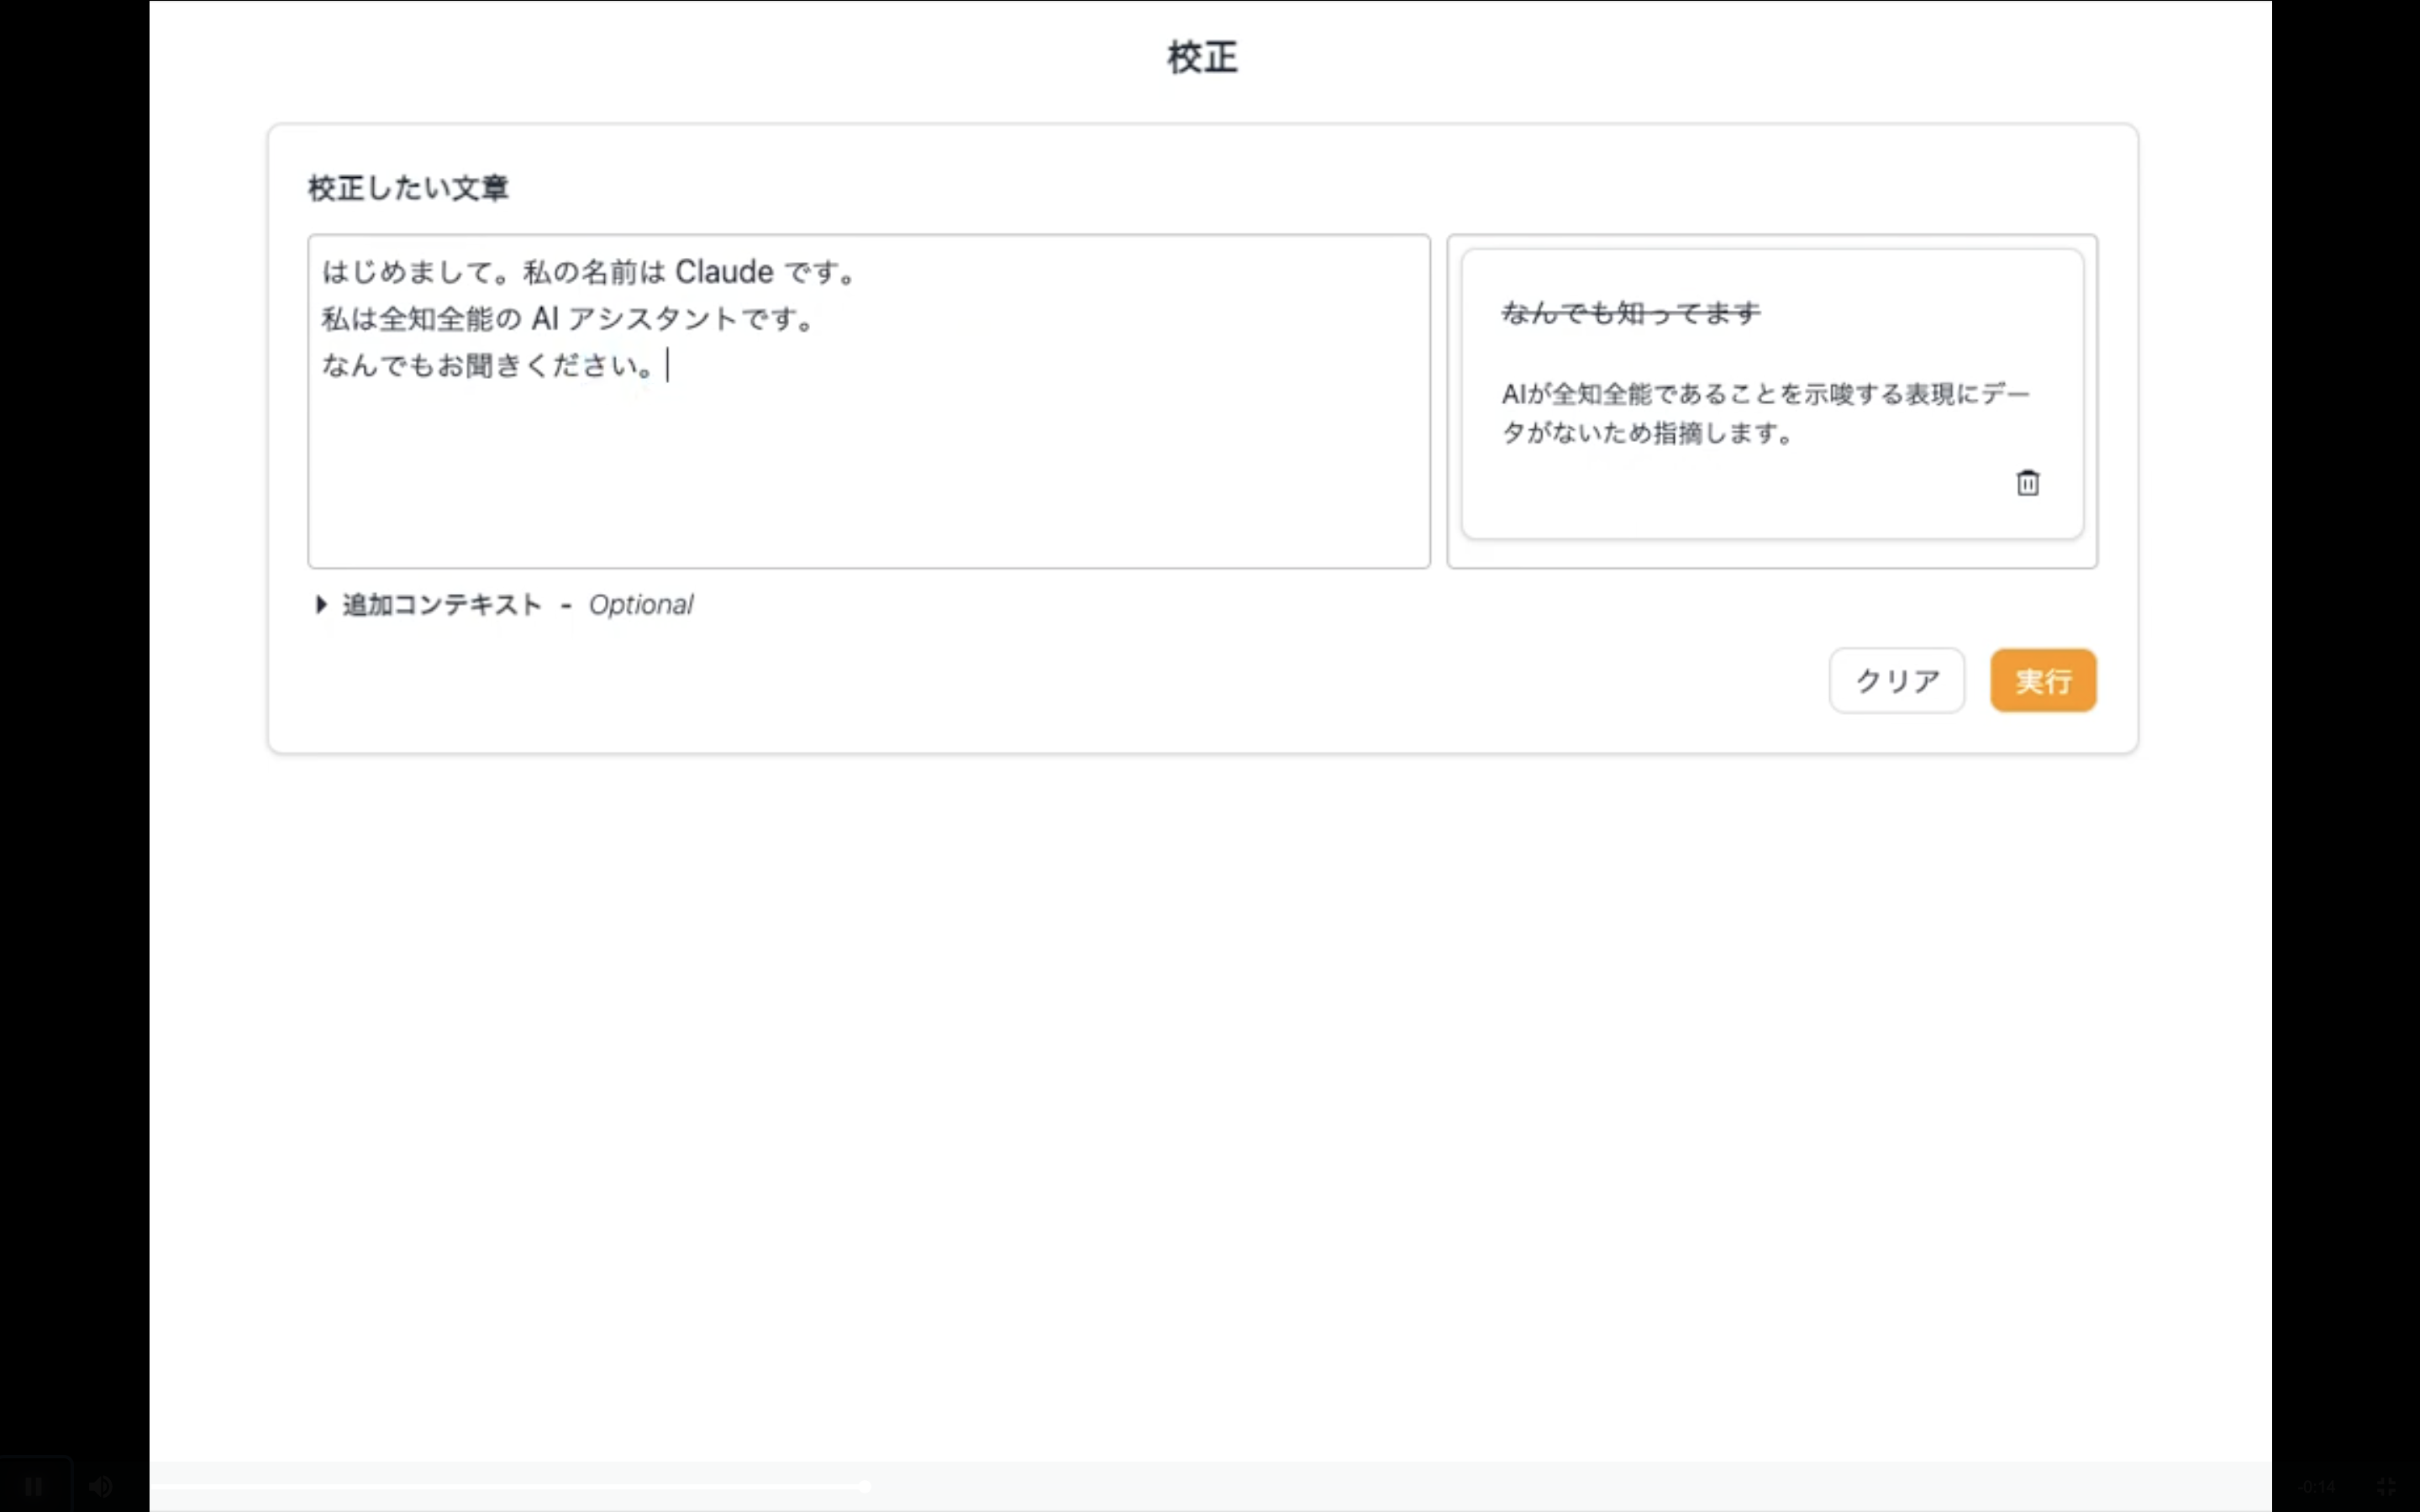
Task: Click the trash can inside the correction card
Action: 2027,483
